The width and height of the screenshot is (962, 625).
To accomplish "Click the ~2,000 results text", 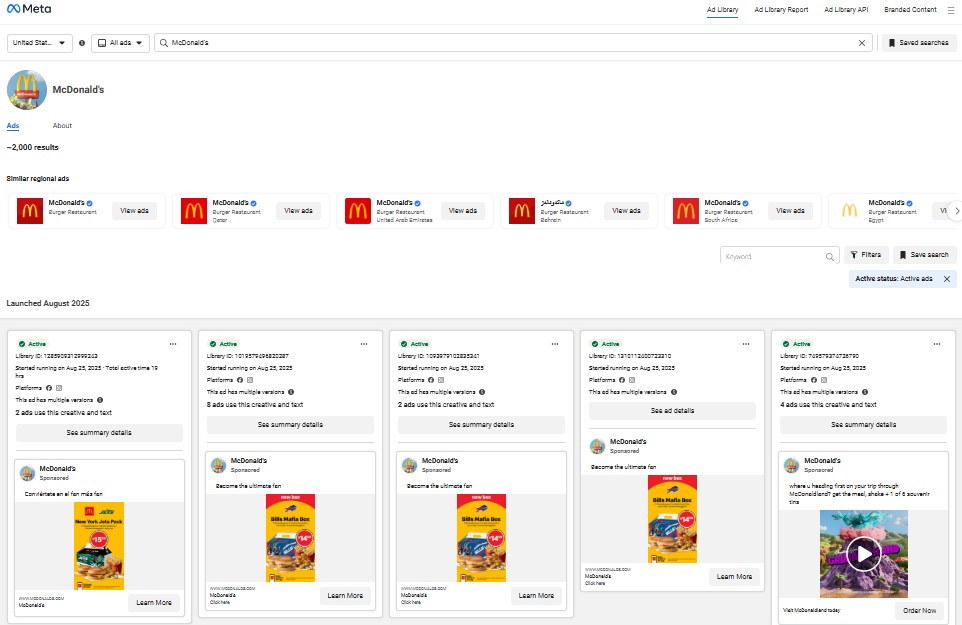I will point(33,148).
